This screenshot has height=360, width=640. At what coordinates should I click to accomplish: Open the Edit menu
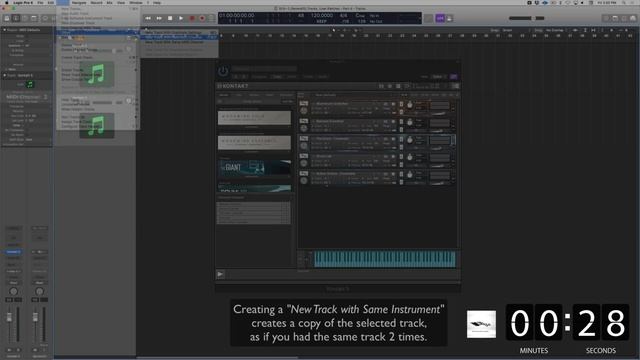51,2
